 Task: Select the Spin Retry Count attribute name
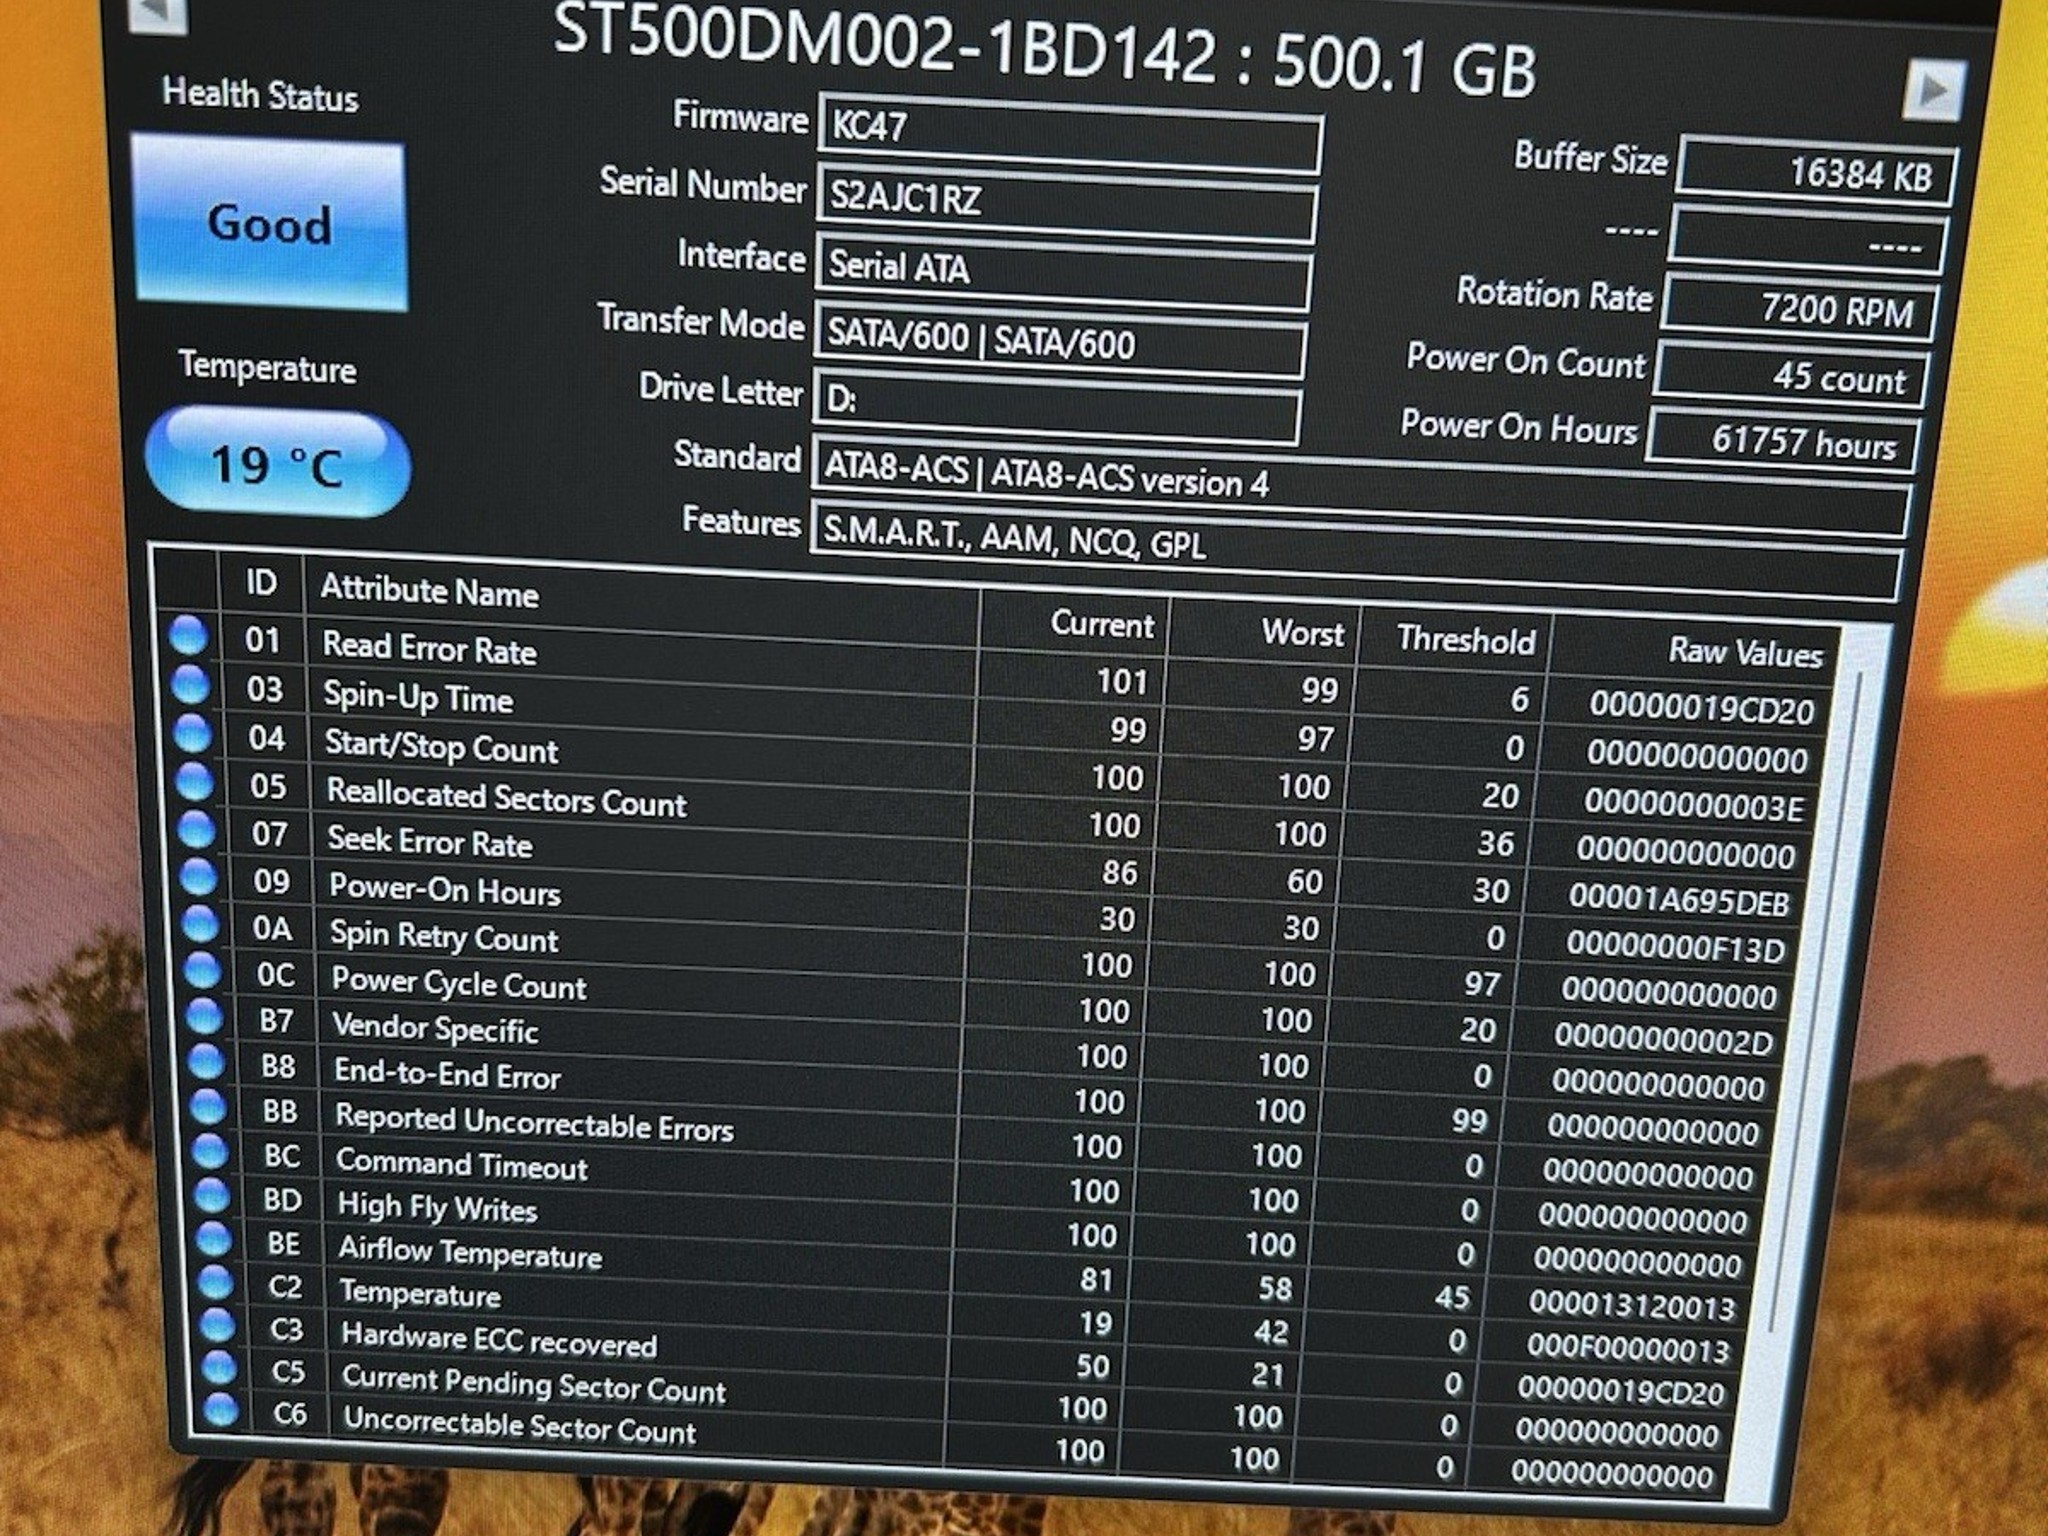pos(445,935)
